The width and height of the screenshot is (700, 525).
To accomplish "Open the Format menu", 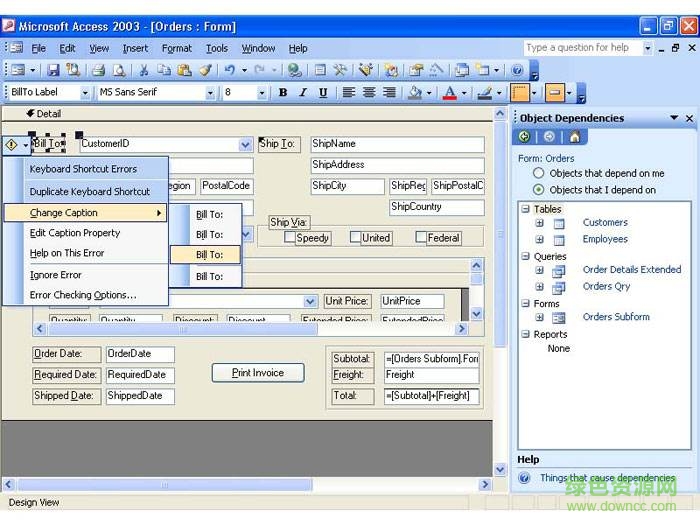I will tap(176, 48).
